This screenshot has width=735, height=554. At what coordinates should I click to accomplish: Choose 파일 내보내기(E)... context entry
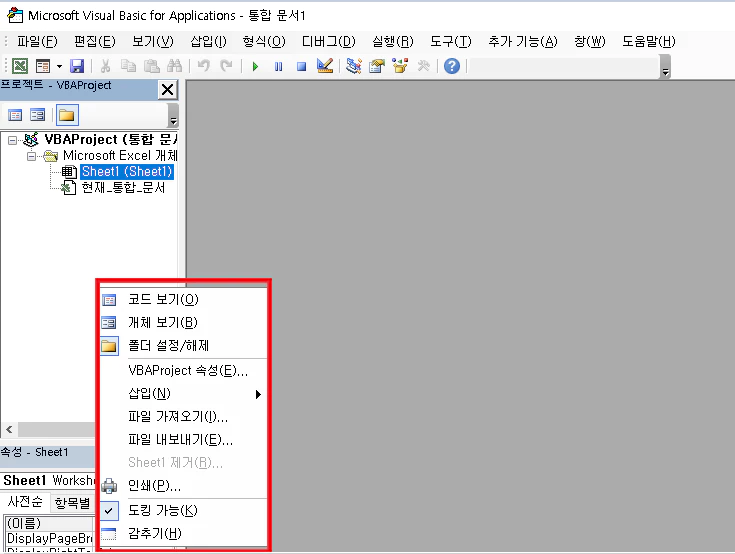pyautogui.click(x=183, y=440)
